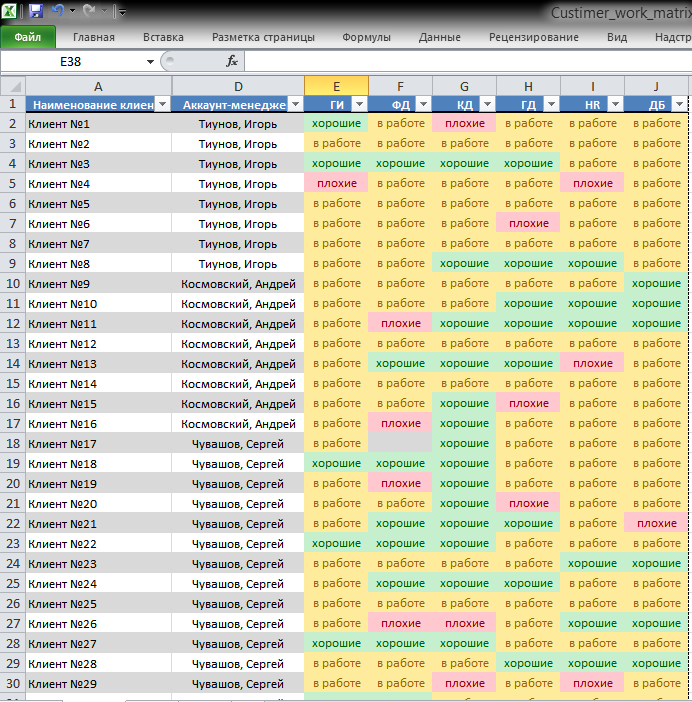Select 'плохие' HR cell for Клиент №4
Image resolution: width=692 pixels, height=702 pixels.
tap(593, 184)
